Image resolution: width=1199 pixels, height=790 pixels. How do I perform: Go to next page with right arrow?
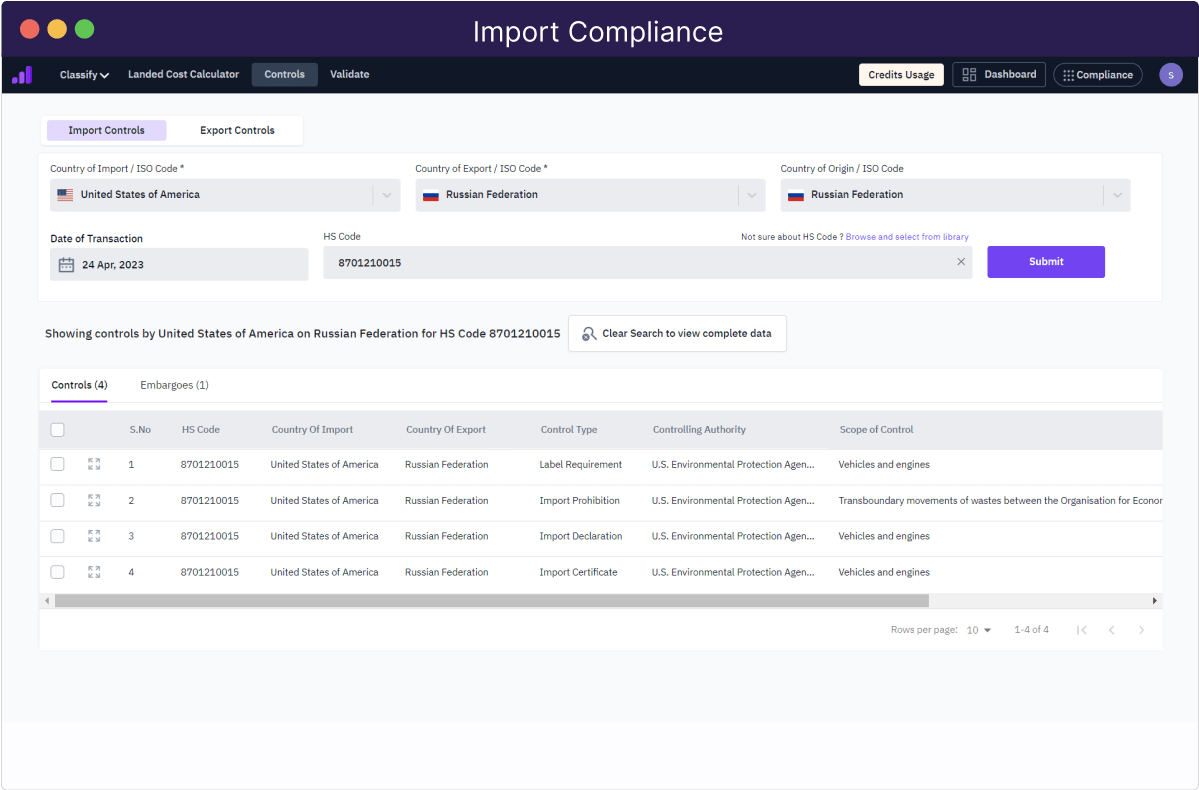point(1141,629)
